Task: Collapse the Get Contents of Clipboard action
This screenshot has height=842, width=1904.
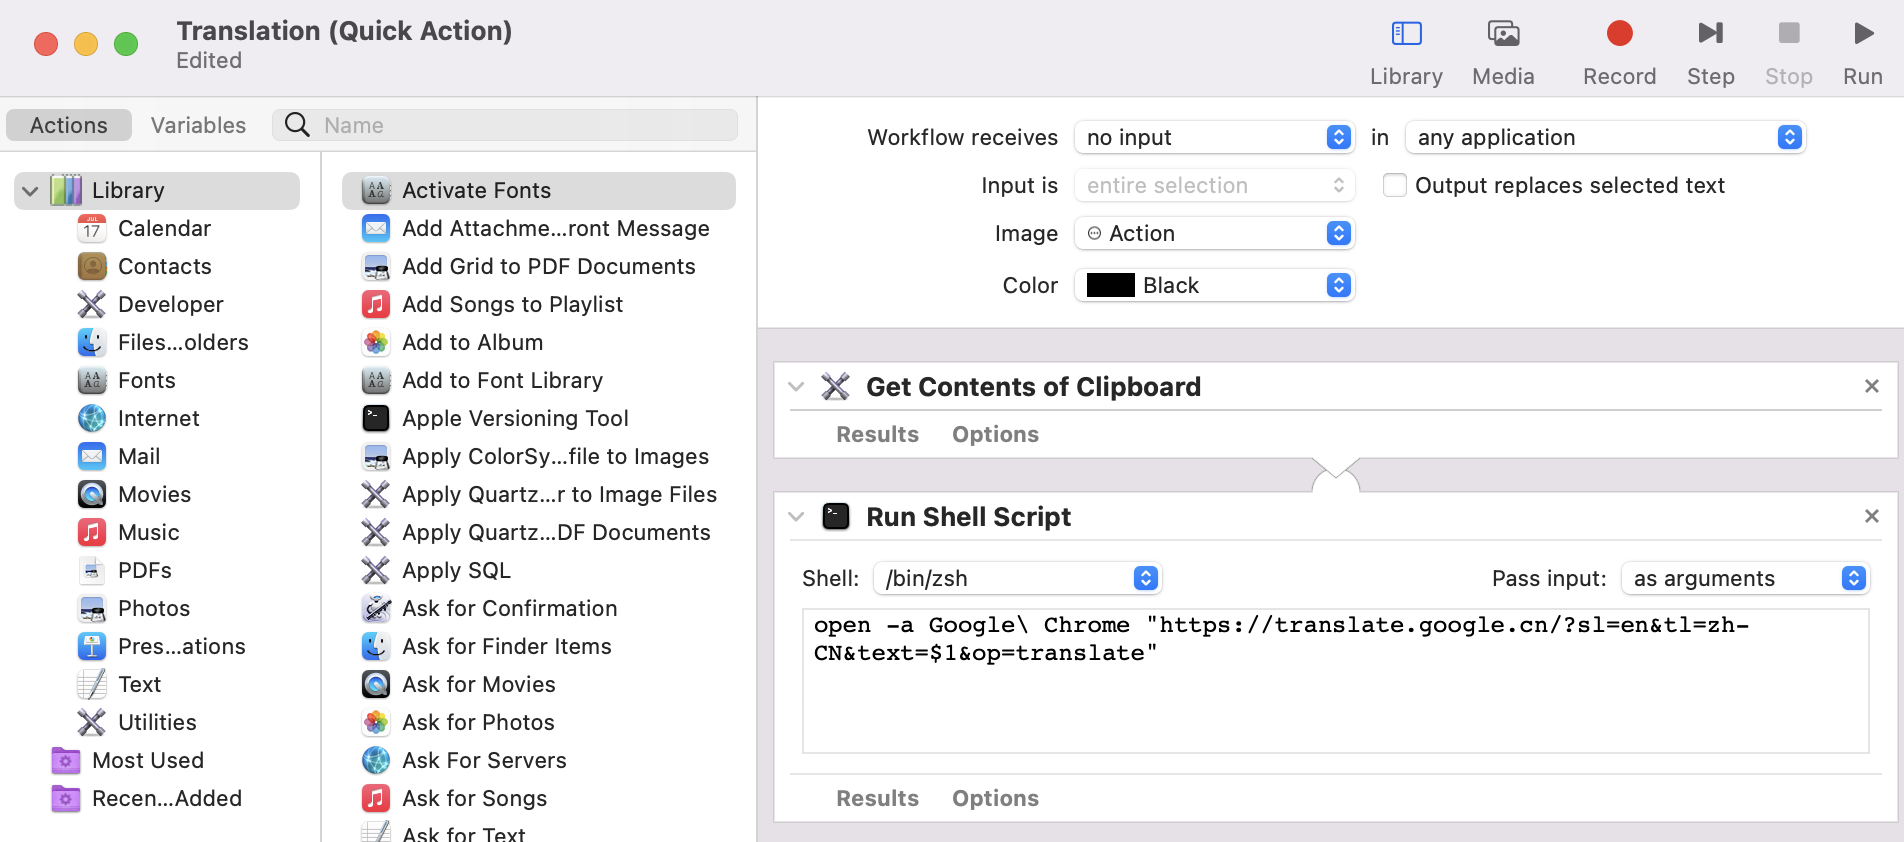Action: pyautogui.click(x=796, y=387)
